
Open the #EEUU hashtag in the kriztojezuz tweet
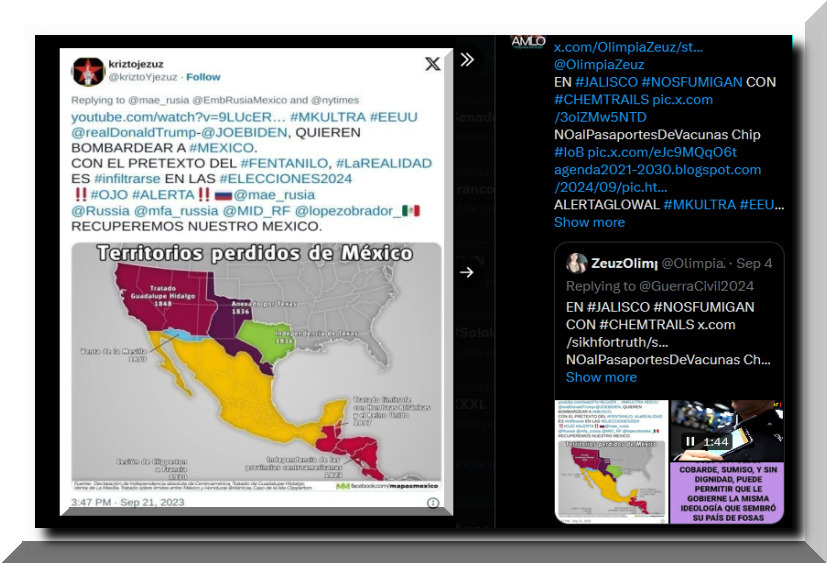pyautogui.click(x=393, y=117)
